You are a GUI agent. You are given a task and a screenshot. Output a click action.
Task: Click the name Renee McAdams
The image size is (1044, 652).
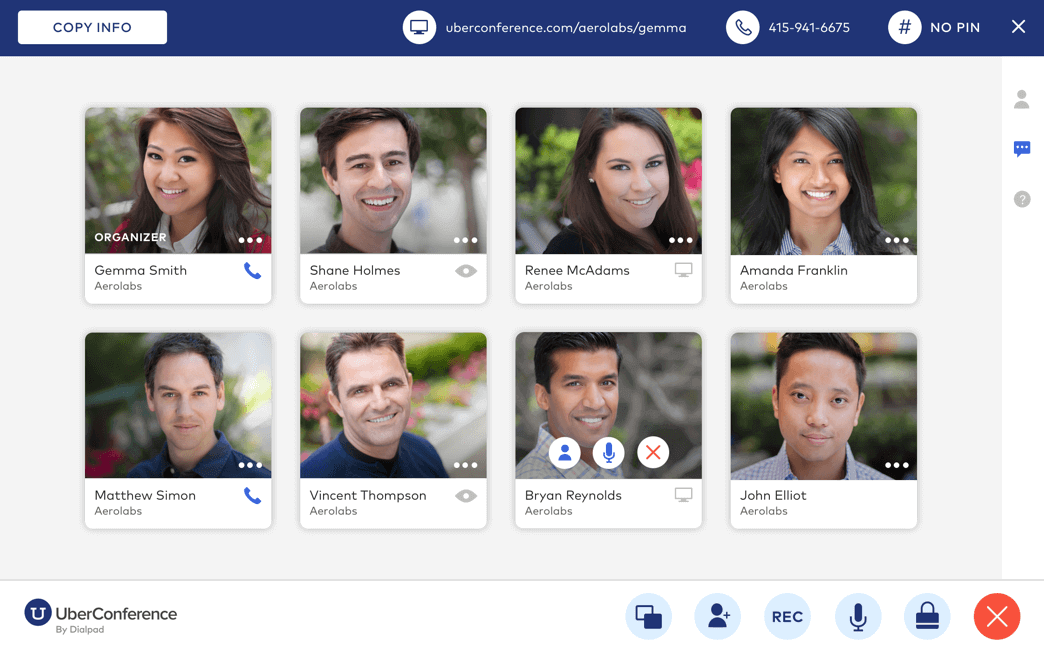click(x=577, y=270)
